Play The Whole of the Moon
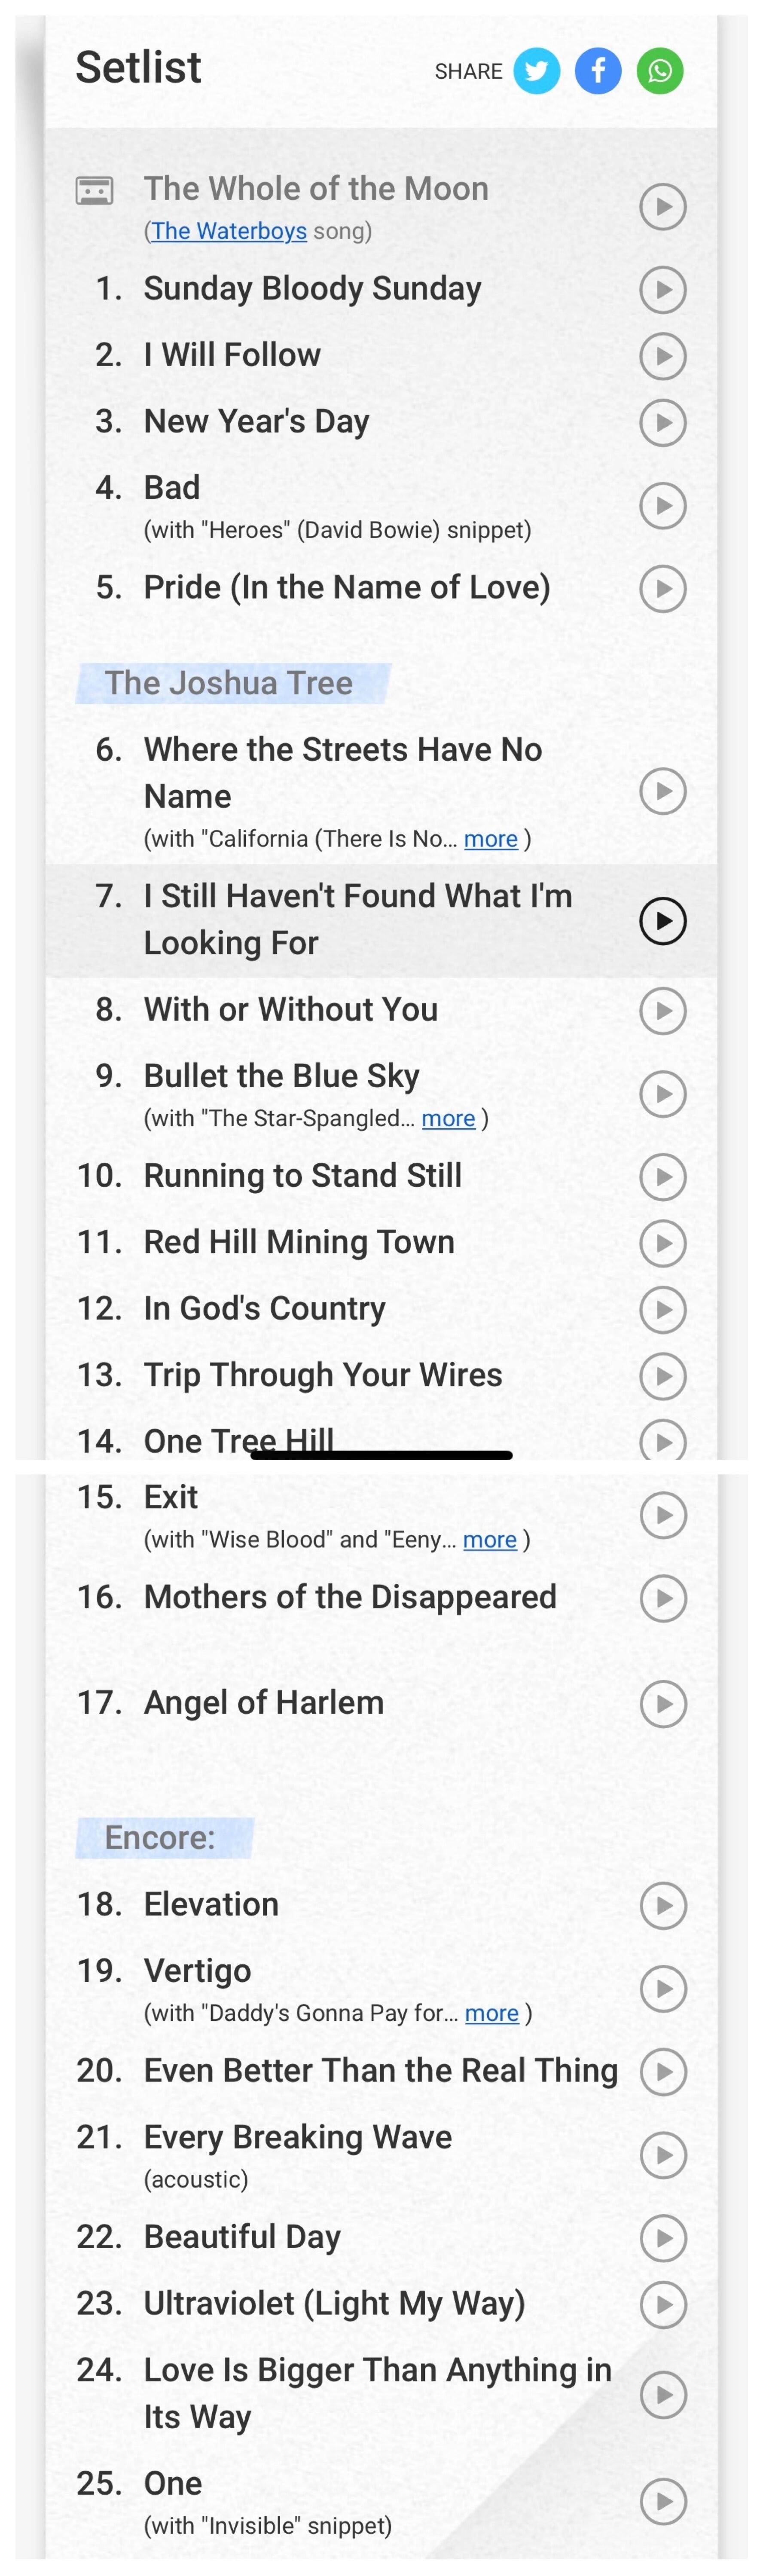 point(662,208)
